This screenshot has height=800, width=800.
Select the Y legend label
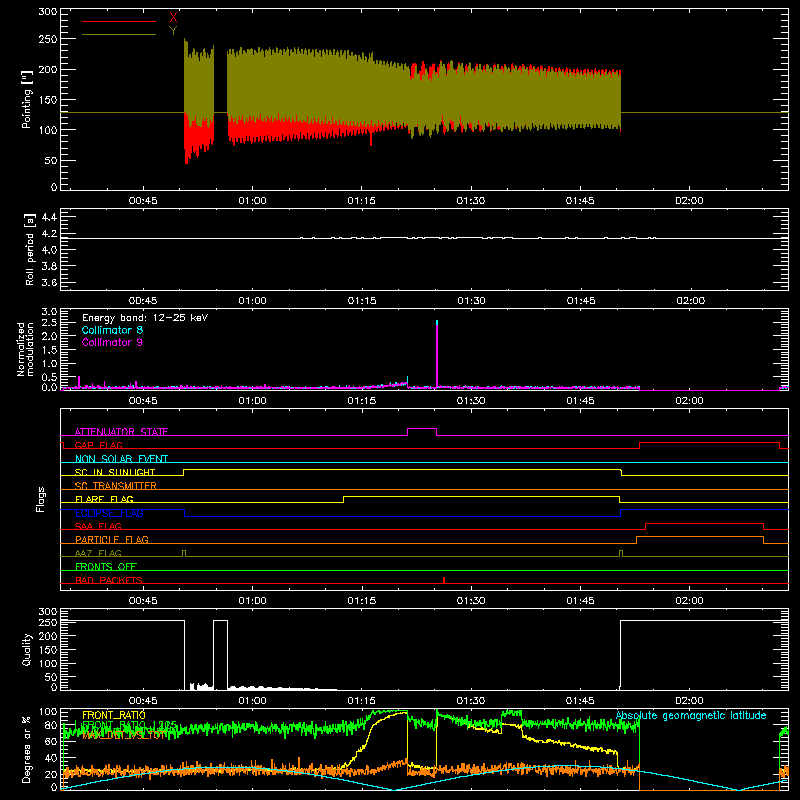coord(173,31)
